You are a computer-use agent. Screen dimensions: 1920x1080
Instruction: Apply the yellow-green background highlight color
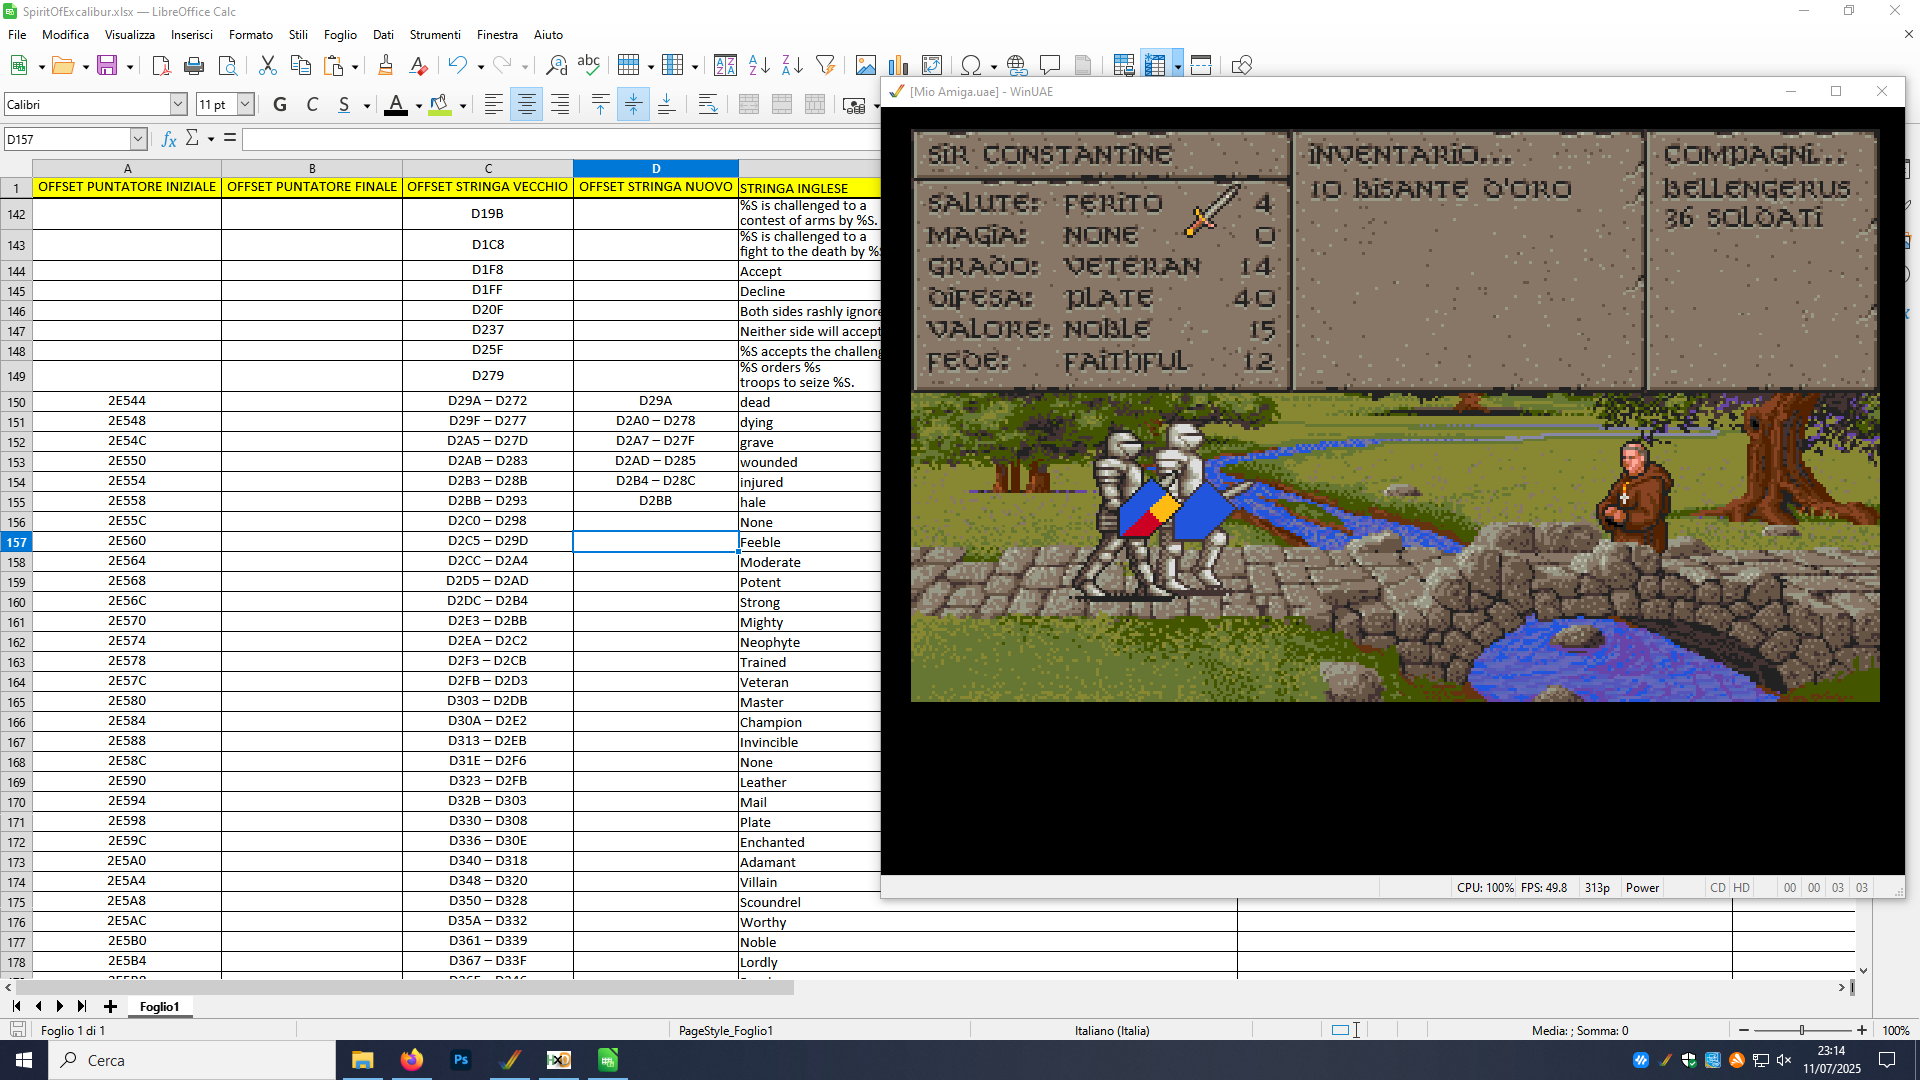point(440,105)
